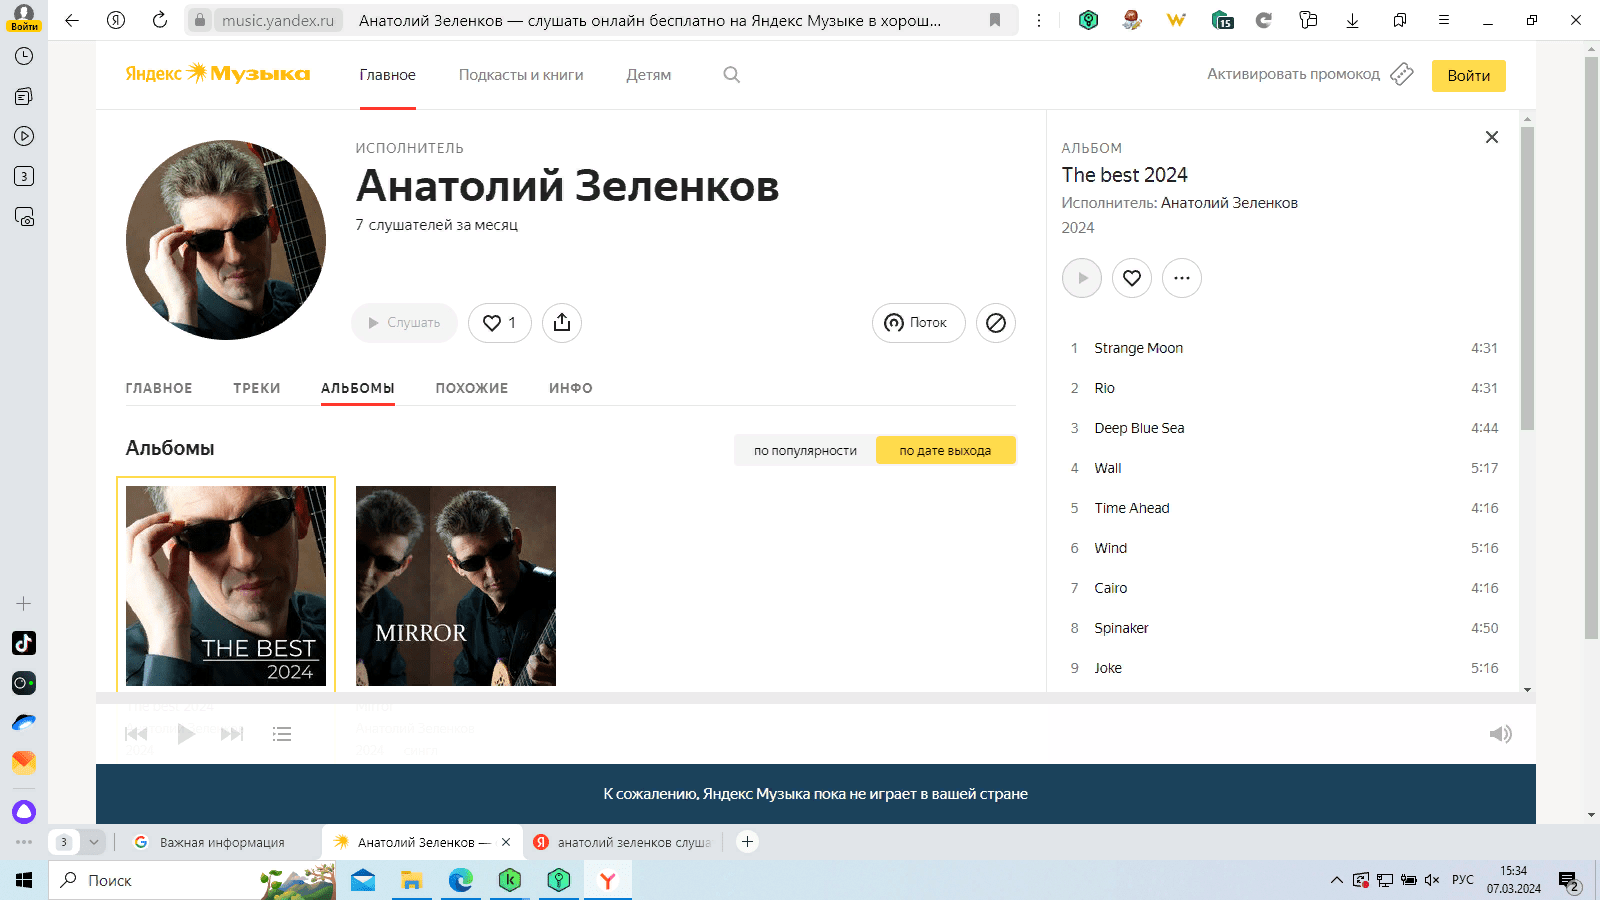1600x900 pixels.
Task: Switch to ТРЕКИ tab
Action: point(257,388)
